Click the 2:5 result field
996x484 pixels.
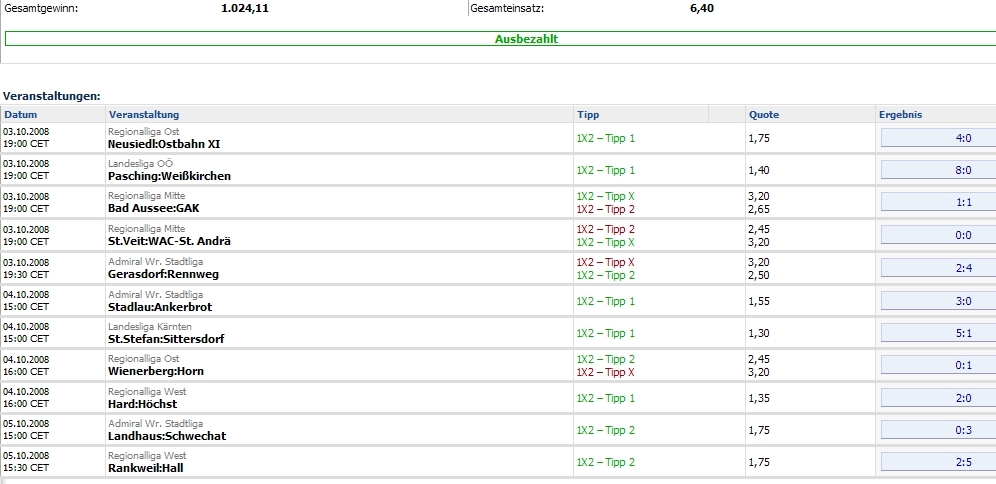click(938, 462)
